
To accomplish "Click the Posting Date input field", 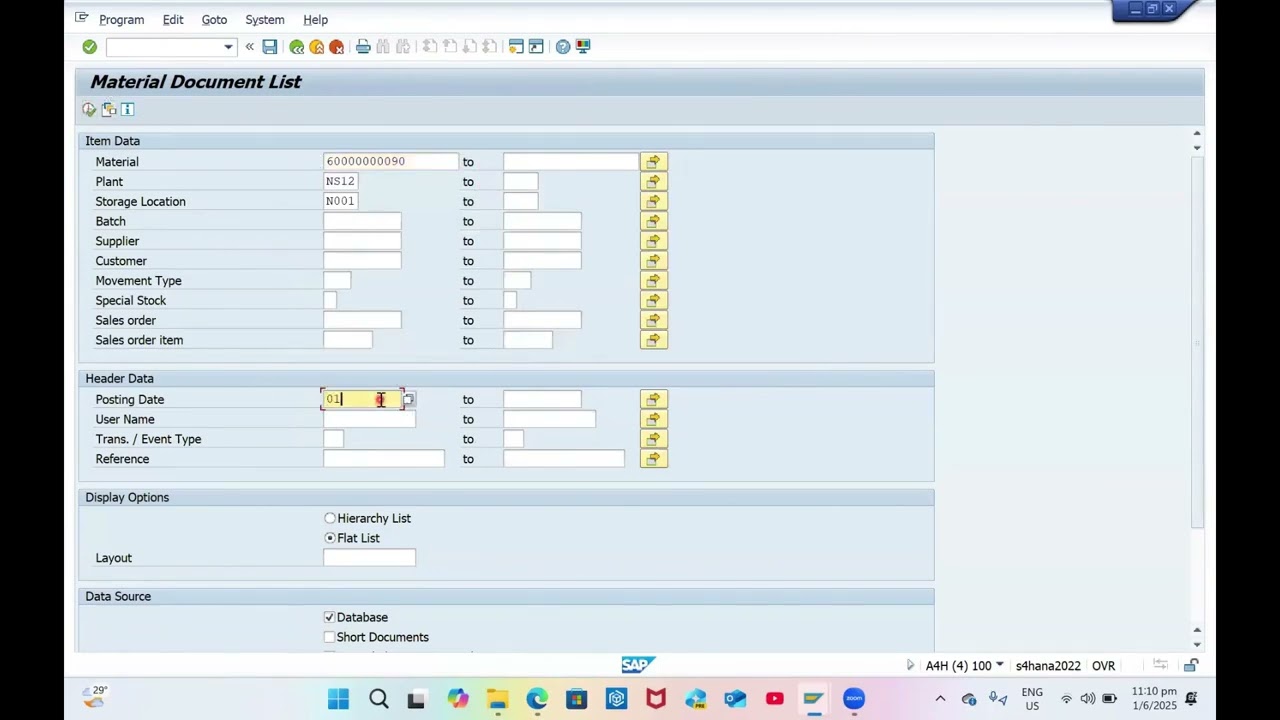I will click(x=362, y=399).
